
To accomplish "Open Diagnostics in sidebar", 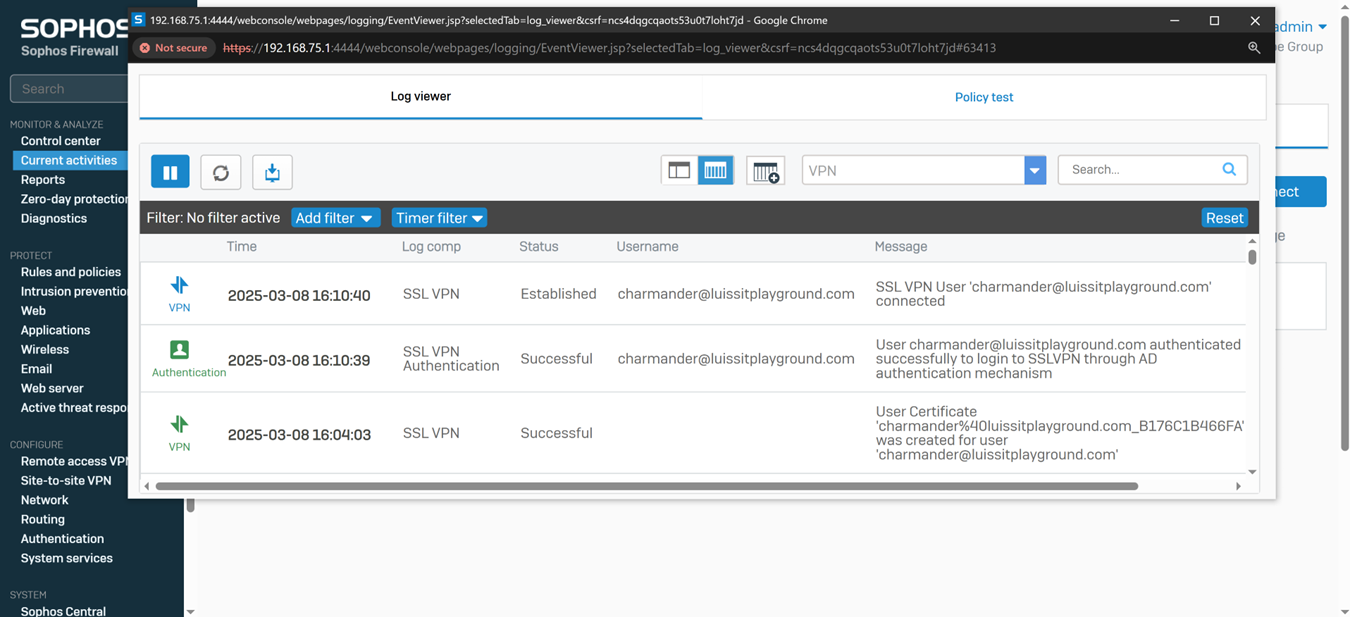I will coord(54,218).
